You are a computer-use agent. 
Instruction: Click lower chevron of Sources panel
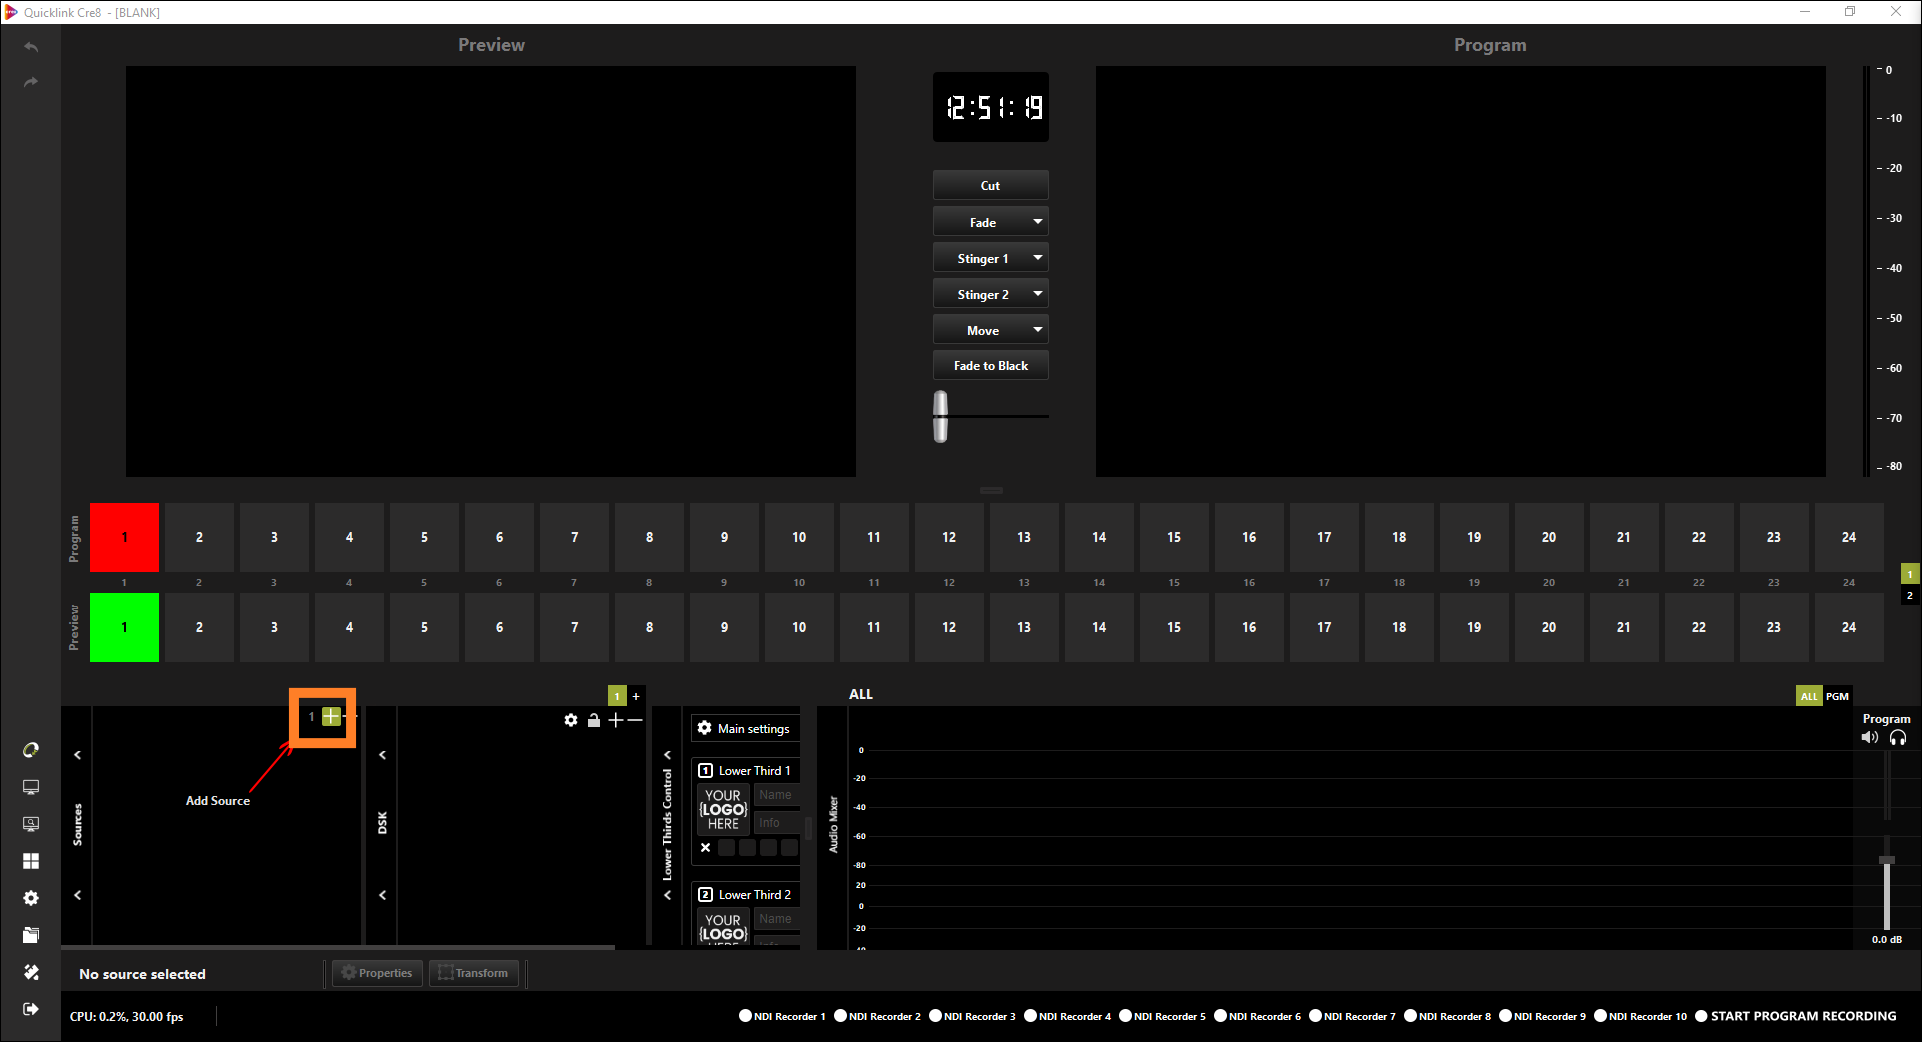[x=77, y=895]
